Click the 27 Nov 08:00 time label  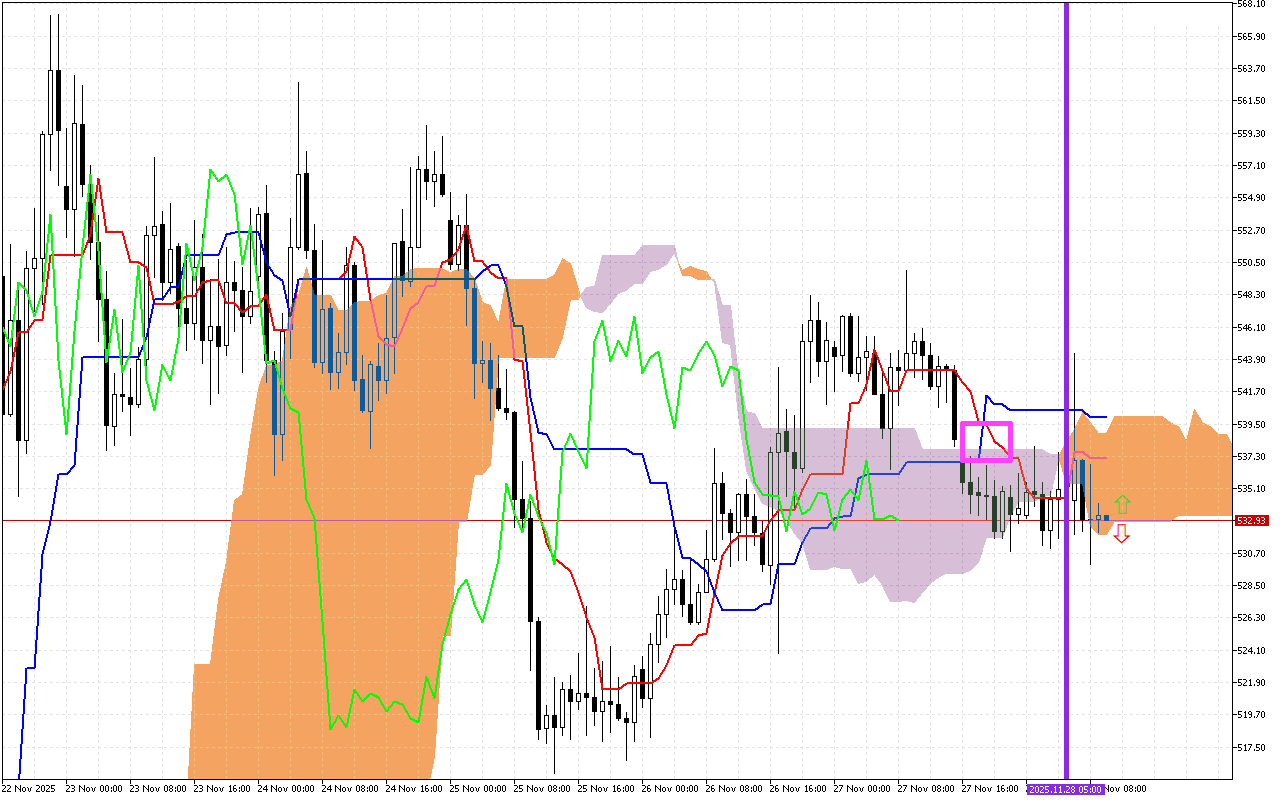point(929,789)
